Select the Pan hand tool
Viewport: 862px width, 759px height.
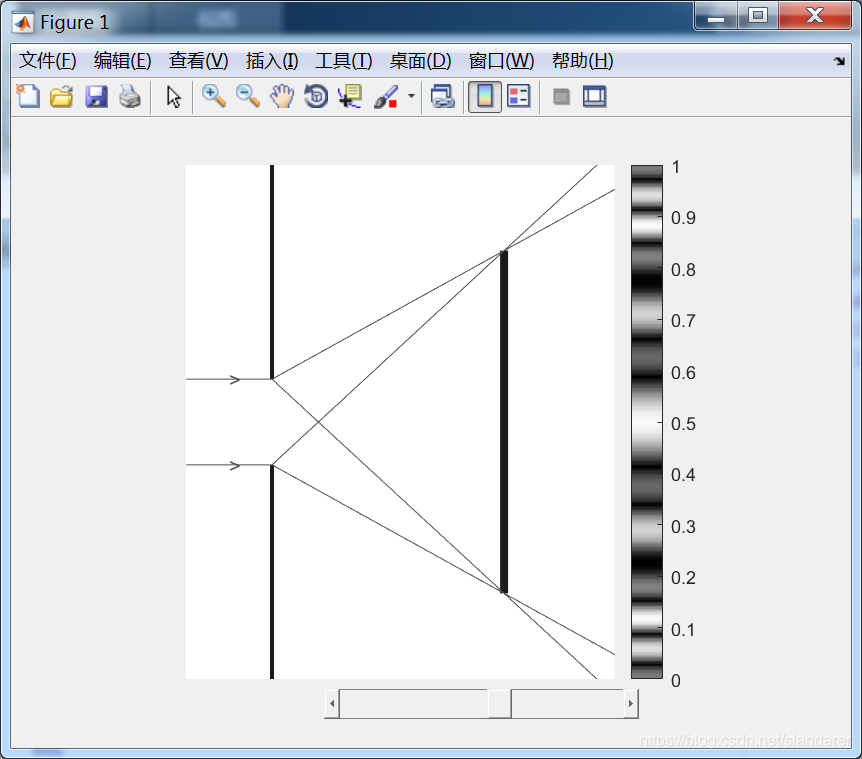[282, 97]
